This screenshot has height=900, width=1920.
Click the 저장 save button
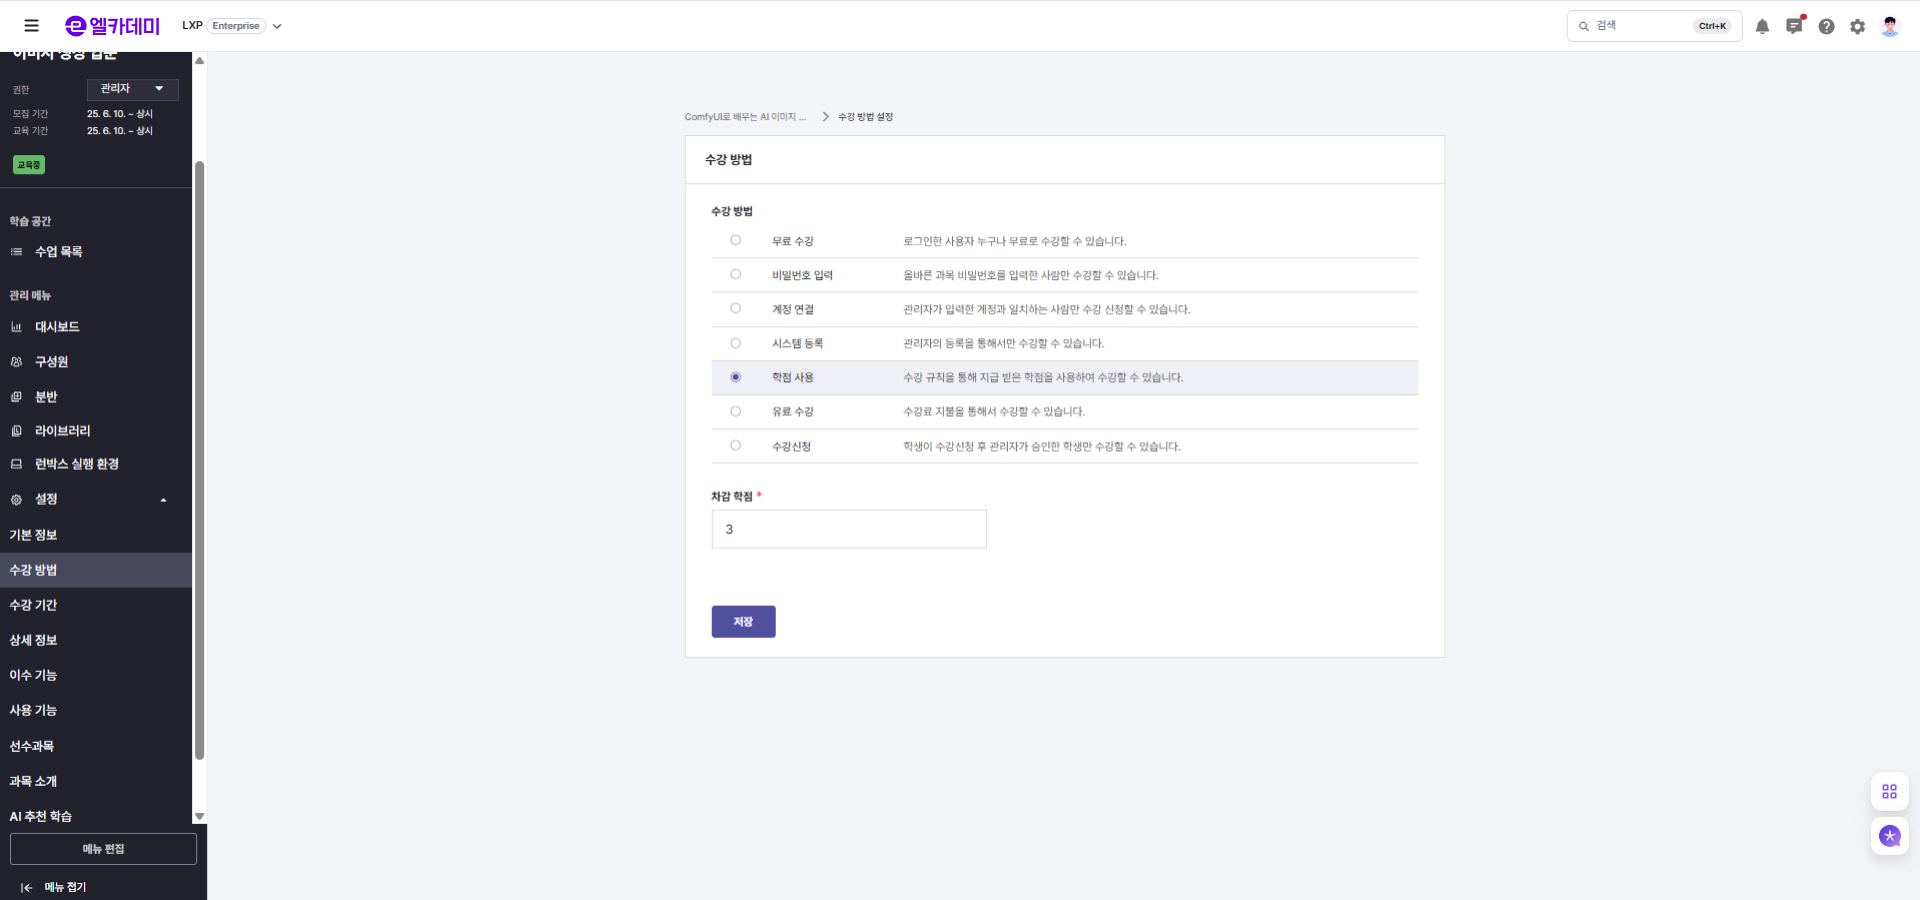[x=743, y=621]
